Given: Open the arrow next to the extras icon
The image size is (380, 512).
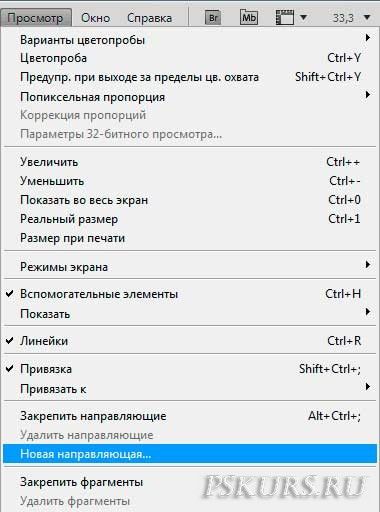Looking at the screenshot, I should (x=303, y=17).
